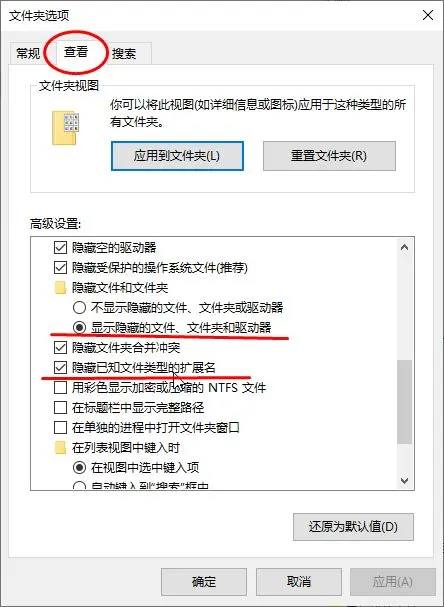Viewport: 444px width, 607px height.
Task: Click the scrollbar up arrow in 高级设置
Action: (x=405, y=247)
